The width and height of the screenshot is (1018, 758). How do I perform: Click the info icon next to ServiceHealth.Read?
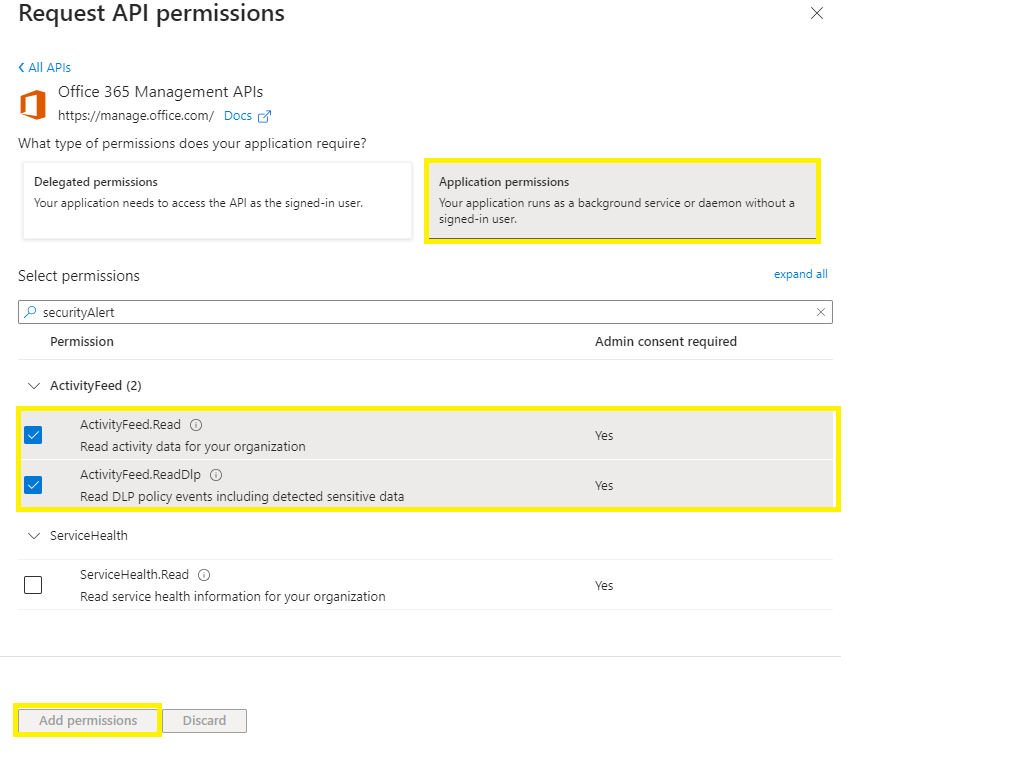(x=202, y=574)
